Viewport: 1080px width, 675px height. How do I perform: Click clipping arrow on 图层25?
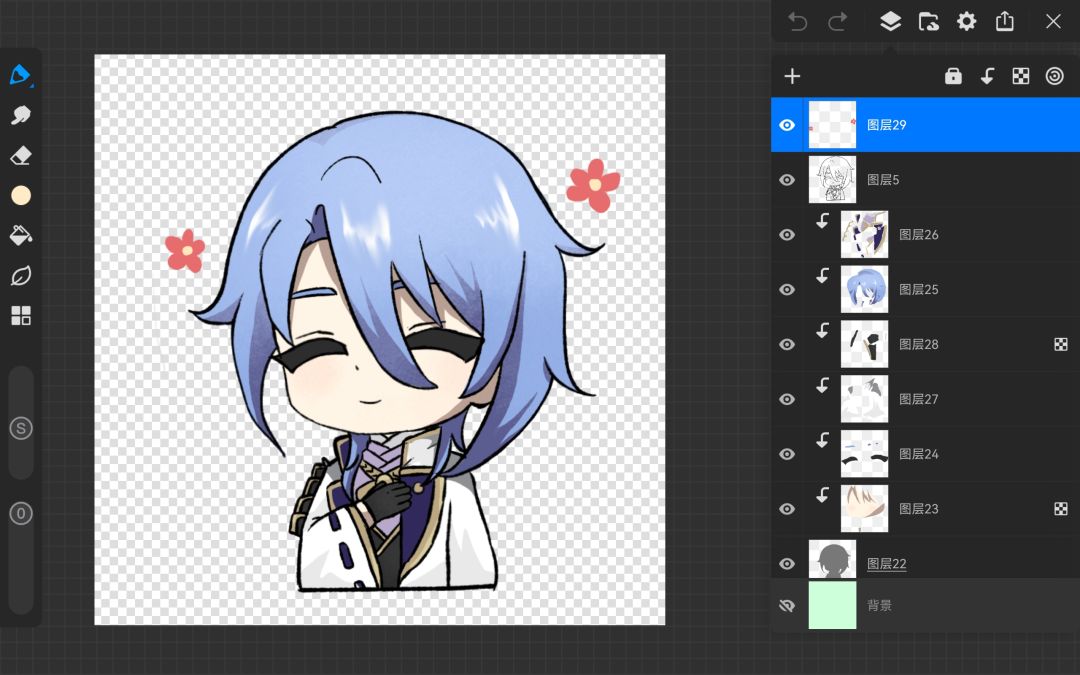pos(822,276)
